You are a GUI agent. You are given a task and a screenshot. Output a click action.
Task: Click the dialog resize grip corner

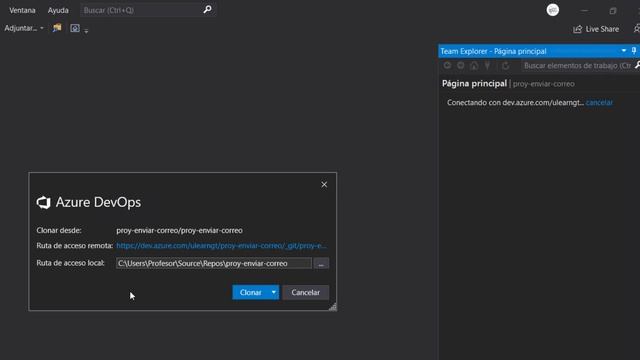pos(333,307)
